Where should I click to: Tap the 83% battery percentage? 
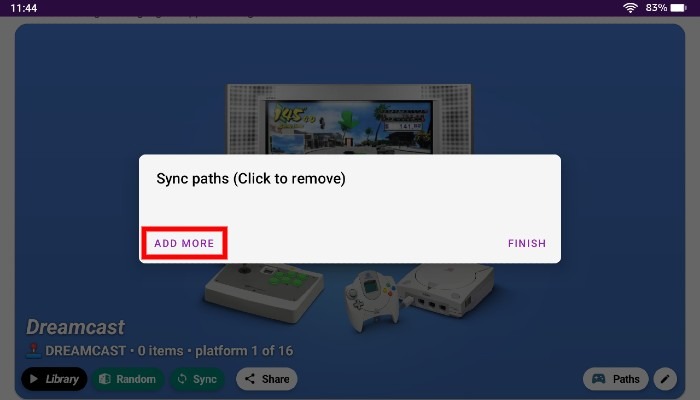[x=656, y=8]
